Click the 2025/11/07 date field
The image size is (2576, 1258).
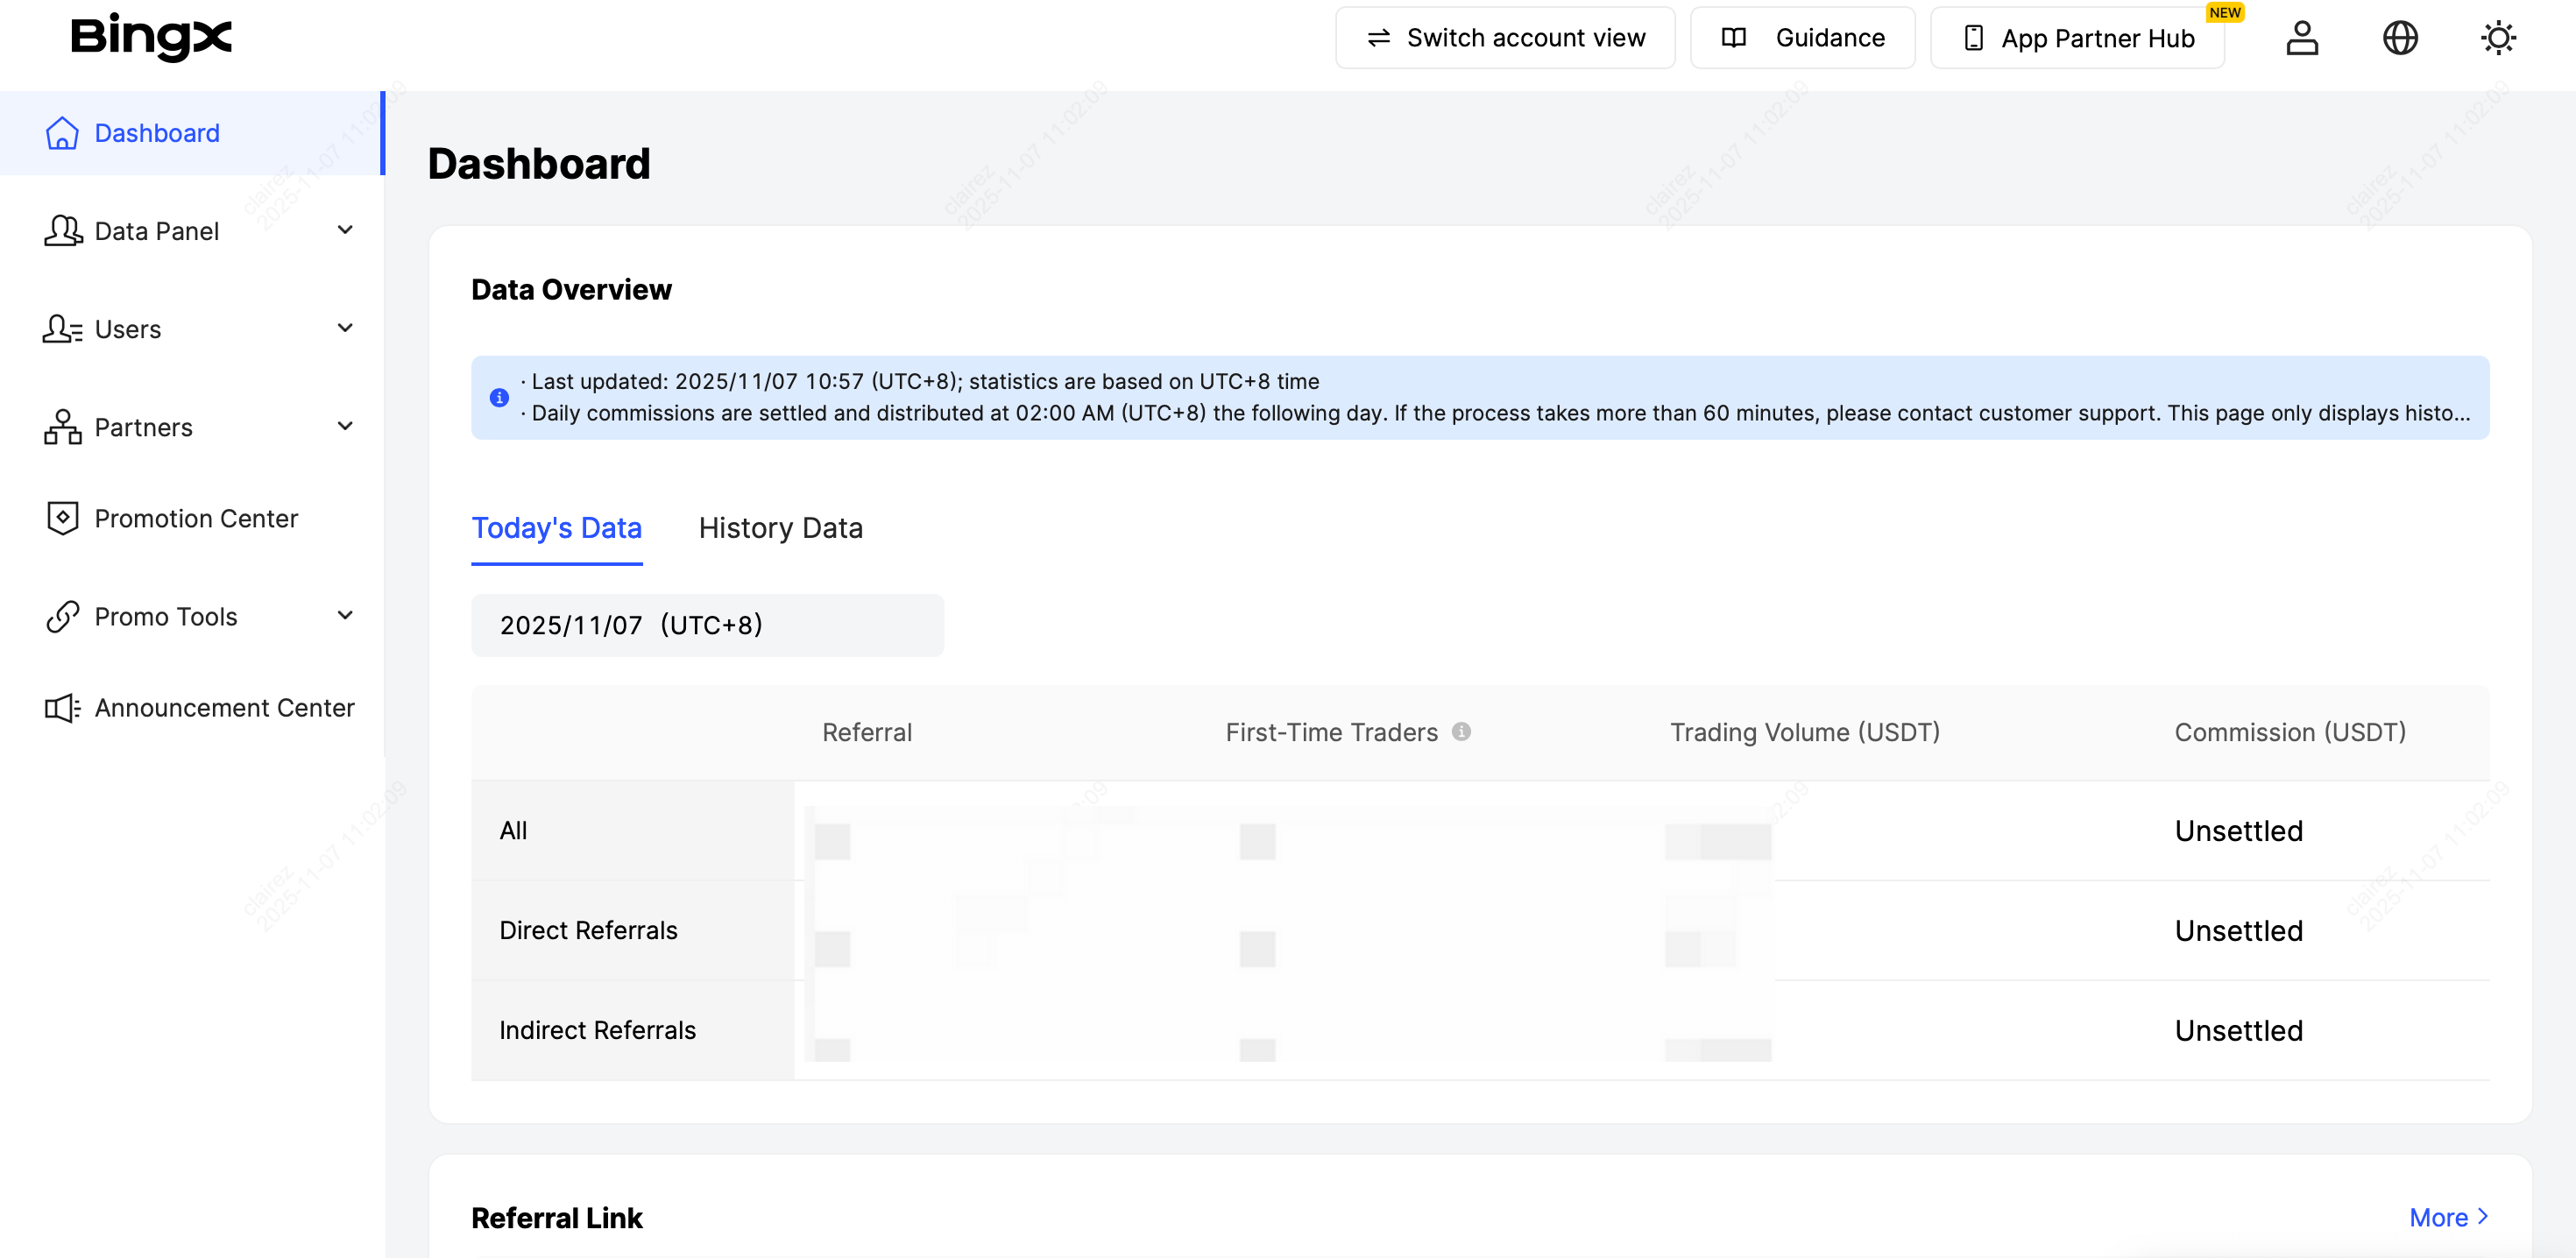707,625
